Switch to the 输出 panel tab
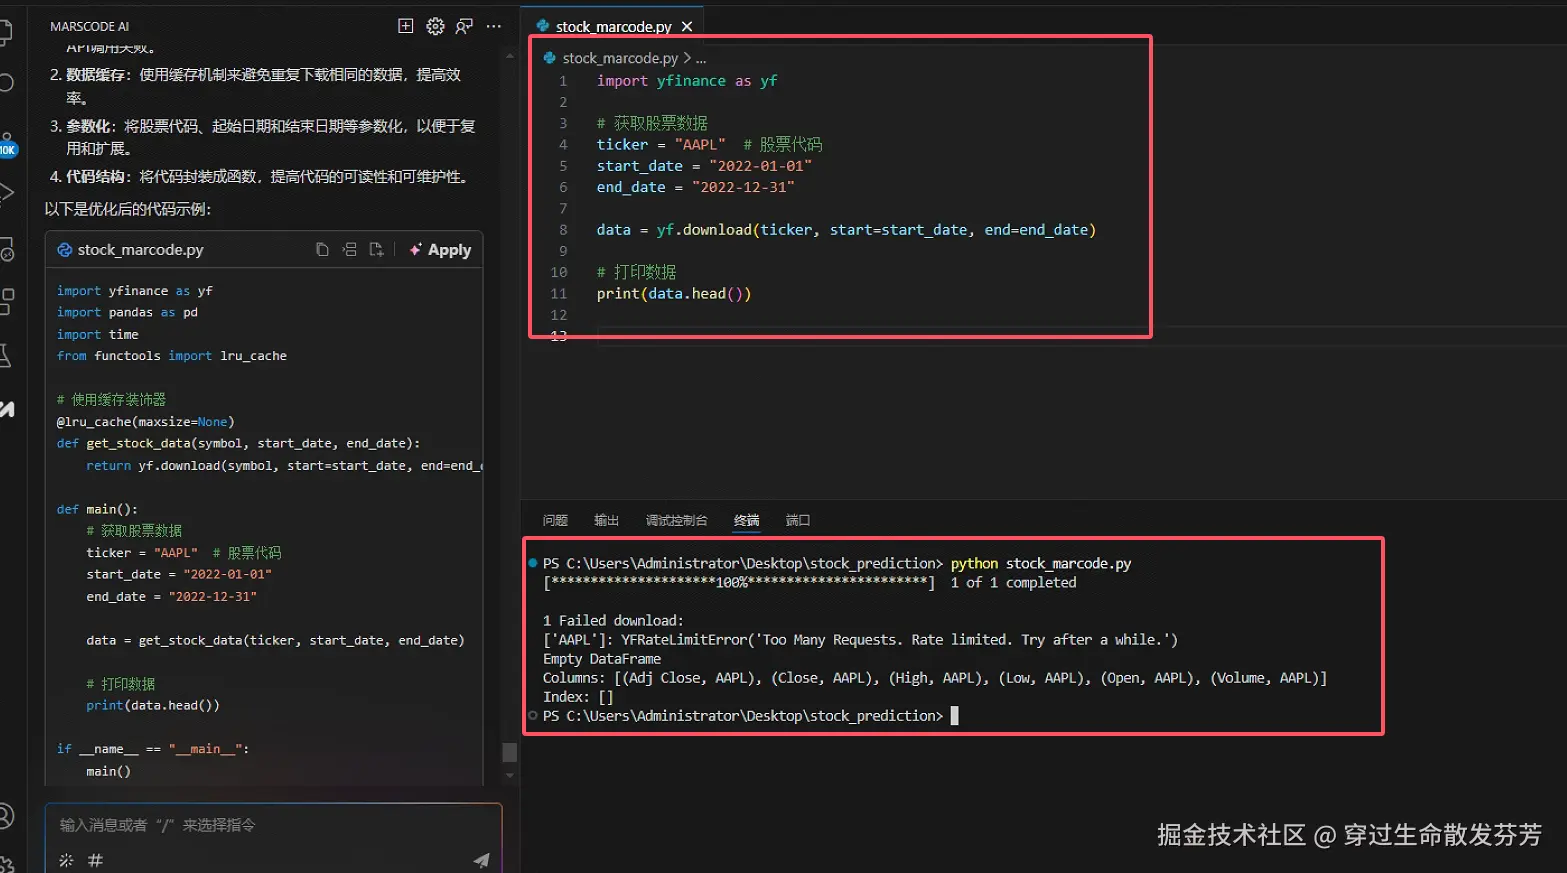 [606, 520]
